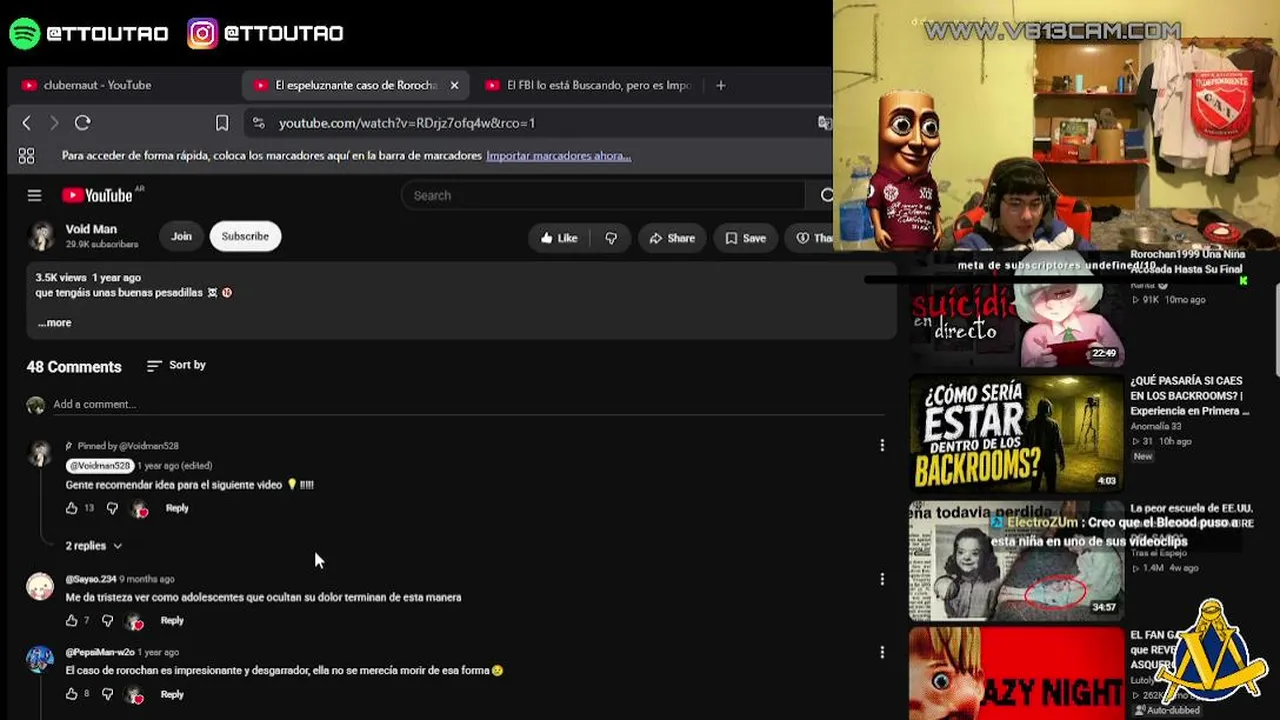
Task: Open the three-dot menu on @Sayao.234's comment
Action: (882, 579)
